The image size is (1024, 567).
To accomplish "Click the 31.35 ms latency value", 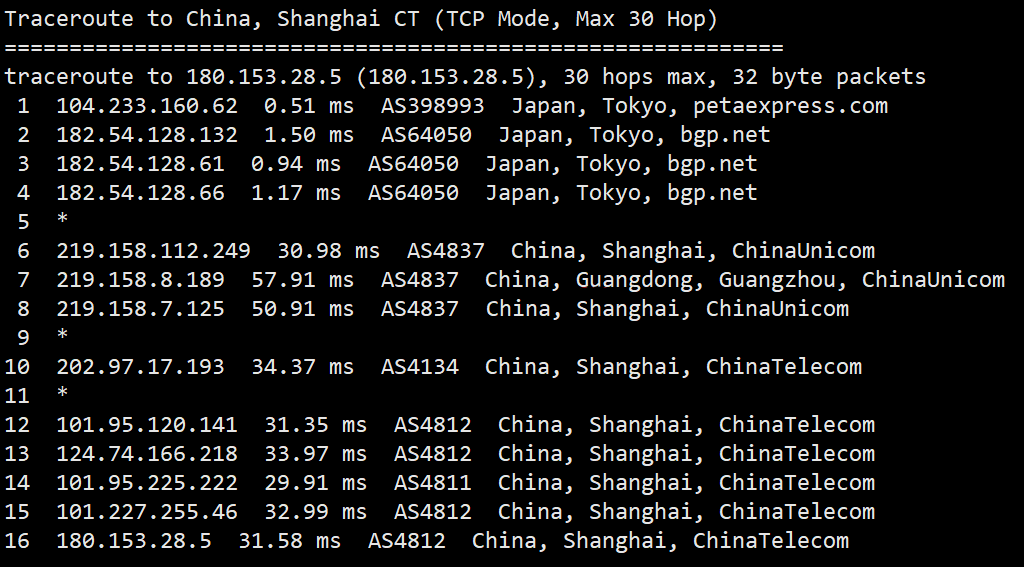I will [x=315, y=424].
